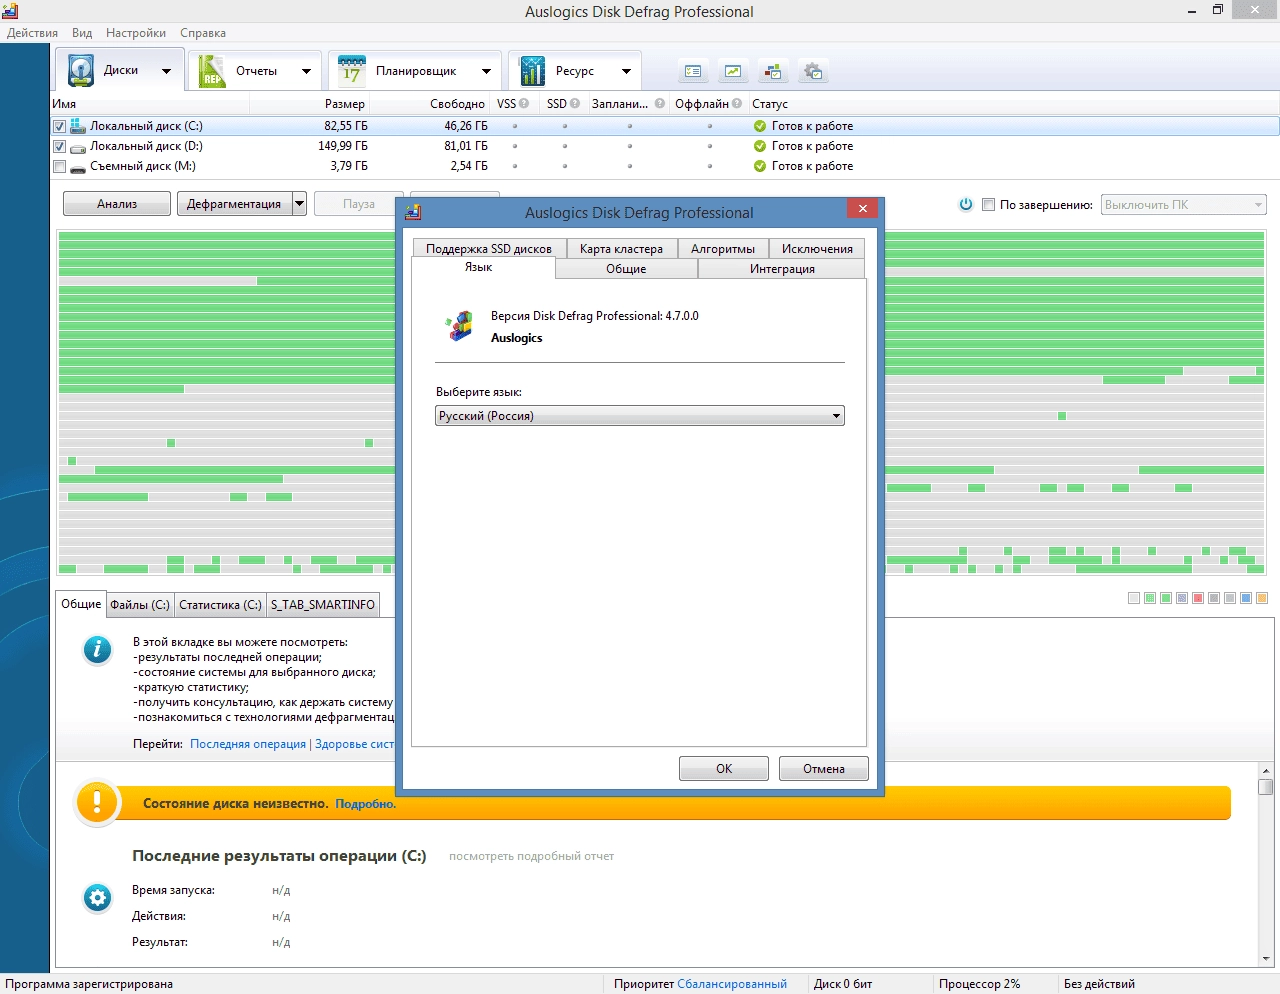Click the Анализ button
The image size is (1280, 994).
[117, 204]
